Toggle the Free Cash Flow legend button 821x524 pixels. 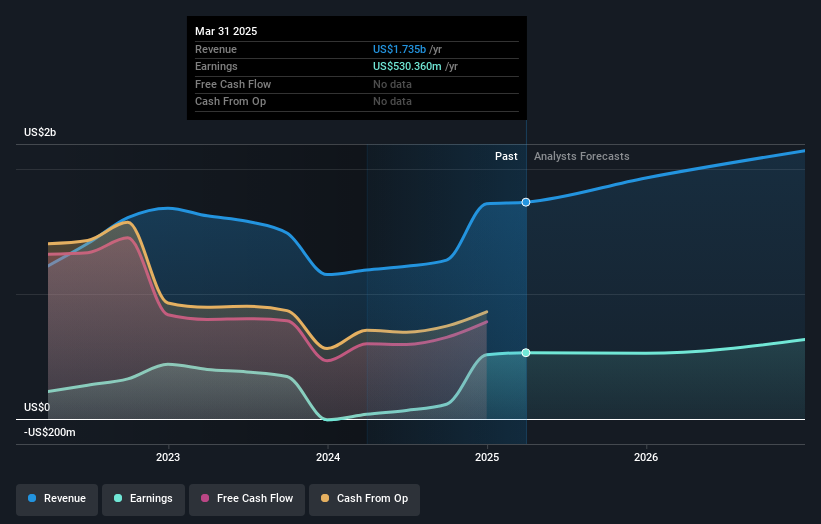click(247, 499)
